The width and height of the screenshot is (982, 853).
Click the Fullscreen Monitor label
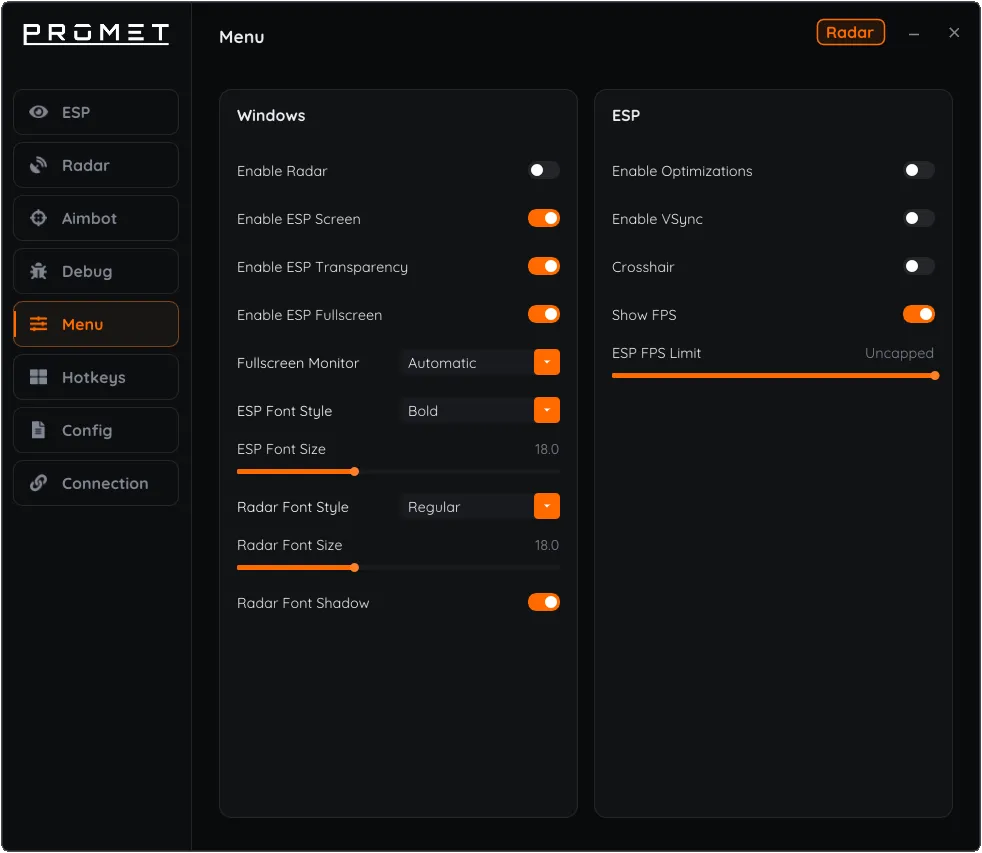coord(298,363)
